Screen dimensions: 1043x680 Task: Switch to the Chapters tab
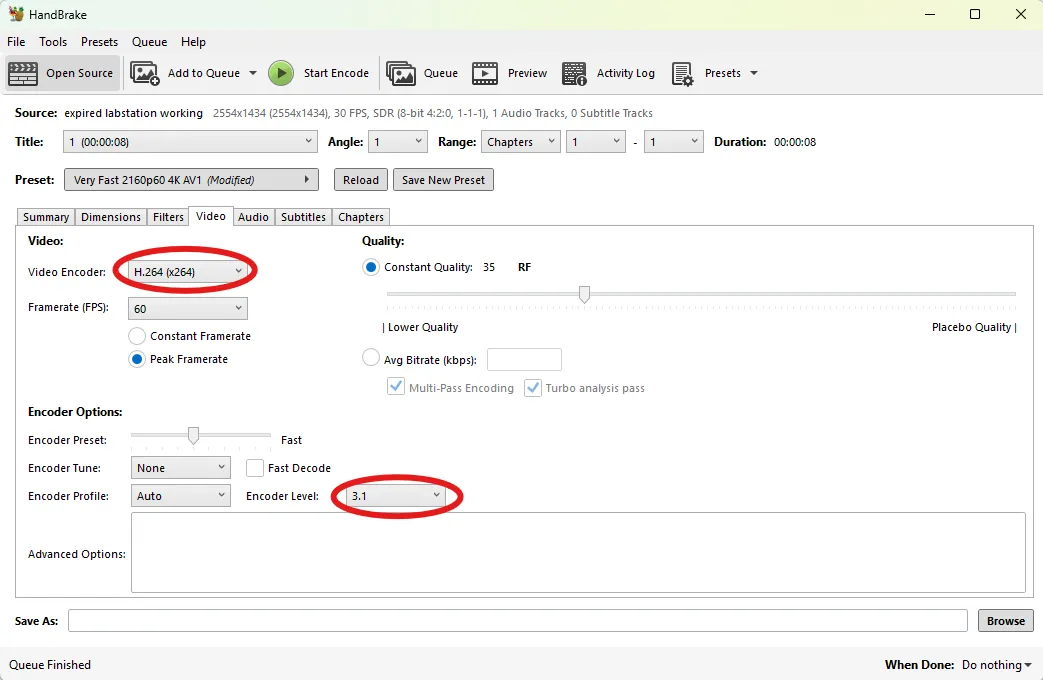point(361,217)
